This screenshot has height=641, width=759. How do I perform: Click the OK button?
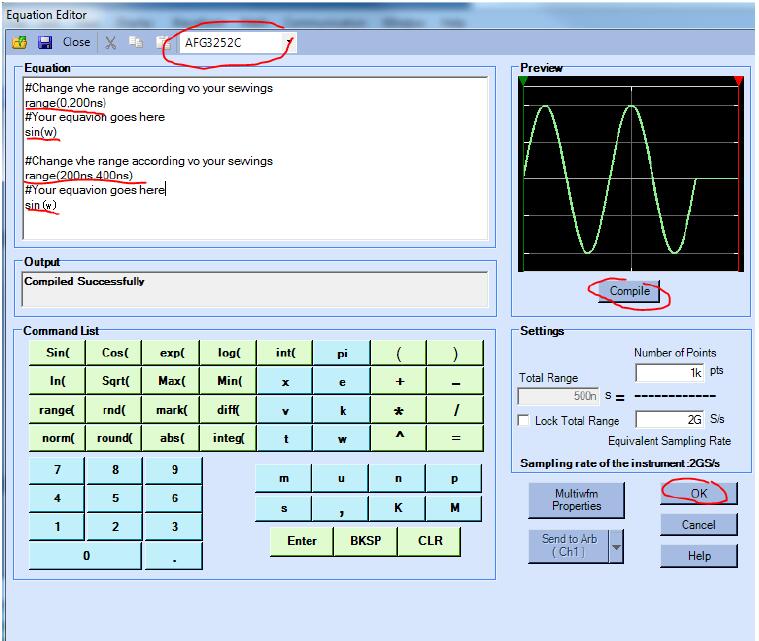[x=699, y=493]
